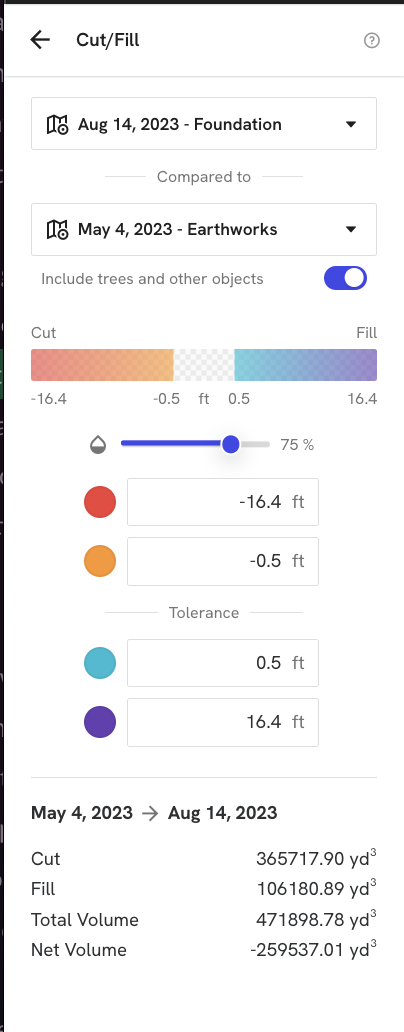Screen dimensions: 404x1032
Task: Select the red cut color swatch
Action: pyautogui.click(x=100, y=502)
